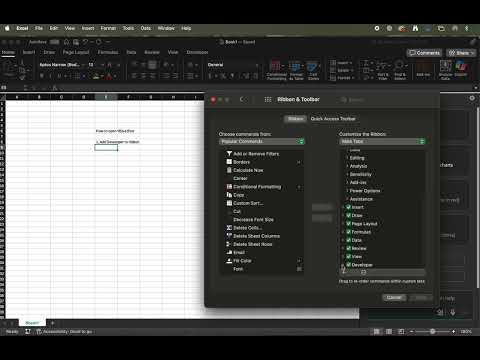This screenshot has width=480, height=360.
Task: Uncheck the Data tab checkbox
Action: tap(348, 240)
